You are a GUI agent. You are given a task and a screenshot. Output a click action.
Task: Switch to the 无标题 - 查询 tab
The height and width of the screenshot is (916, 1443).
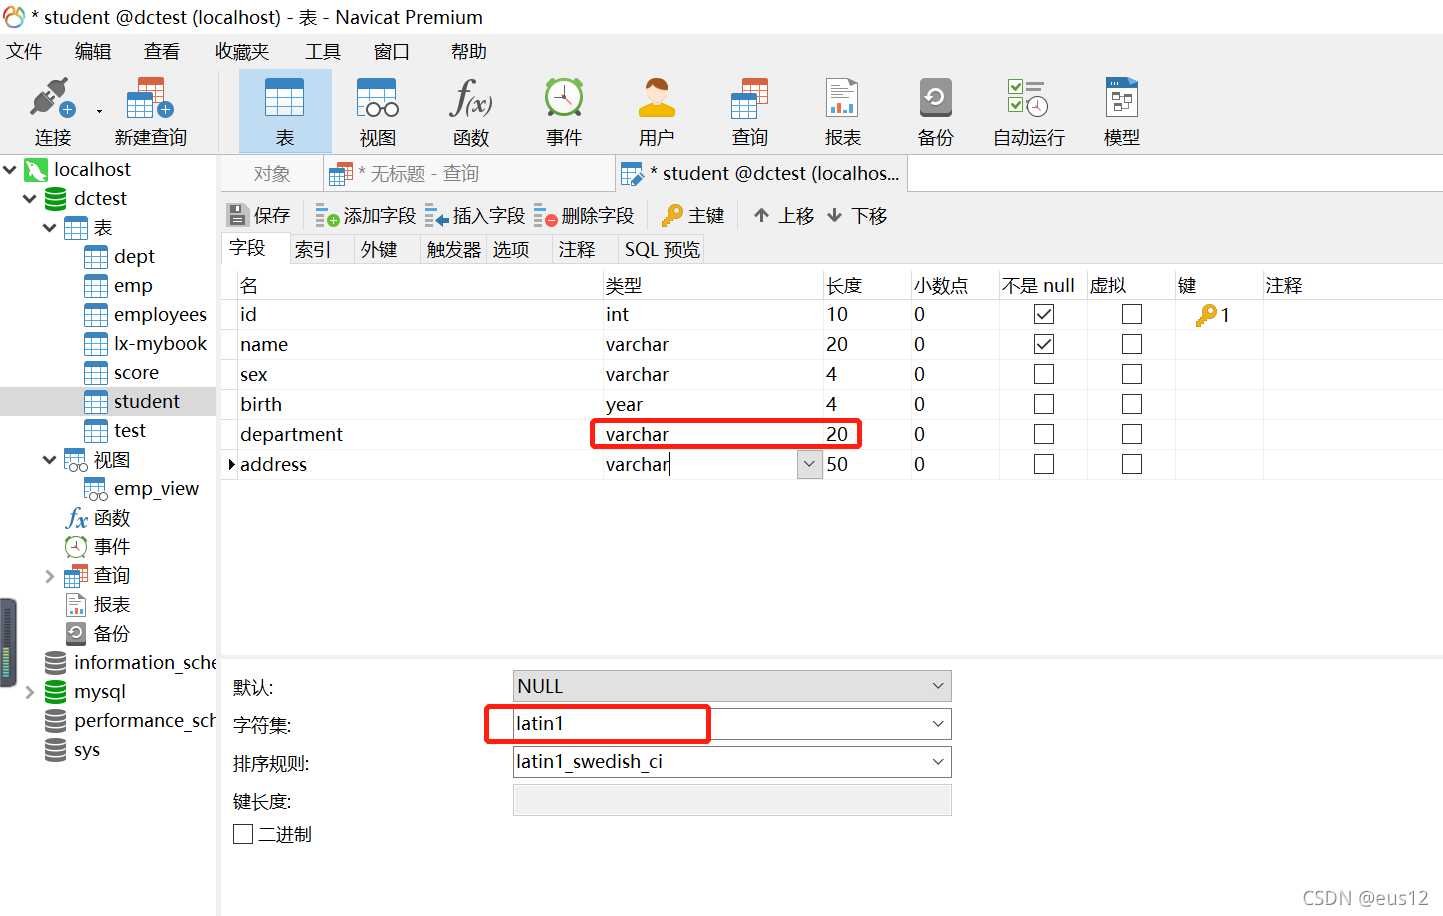[470, 174]
